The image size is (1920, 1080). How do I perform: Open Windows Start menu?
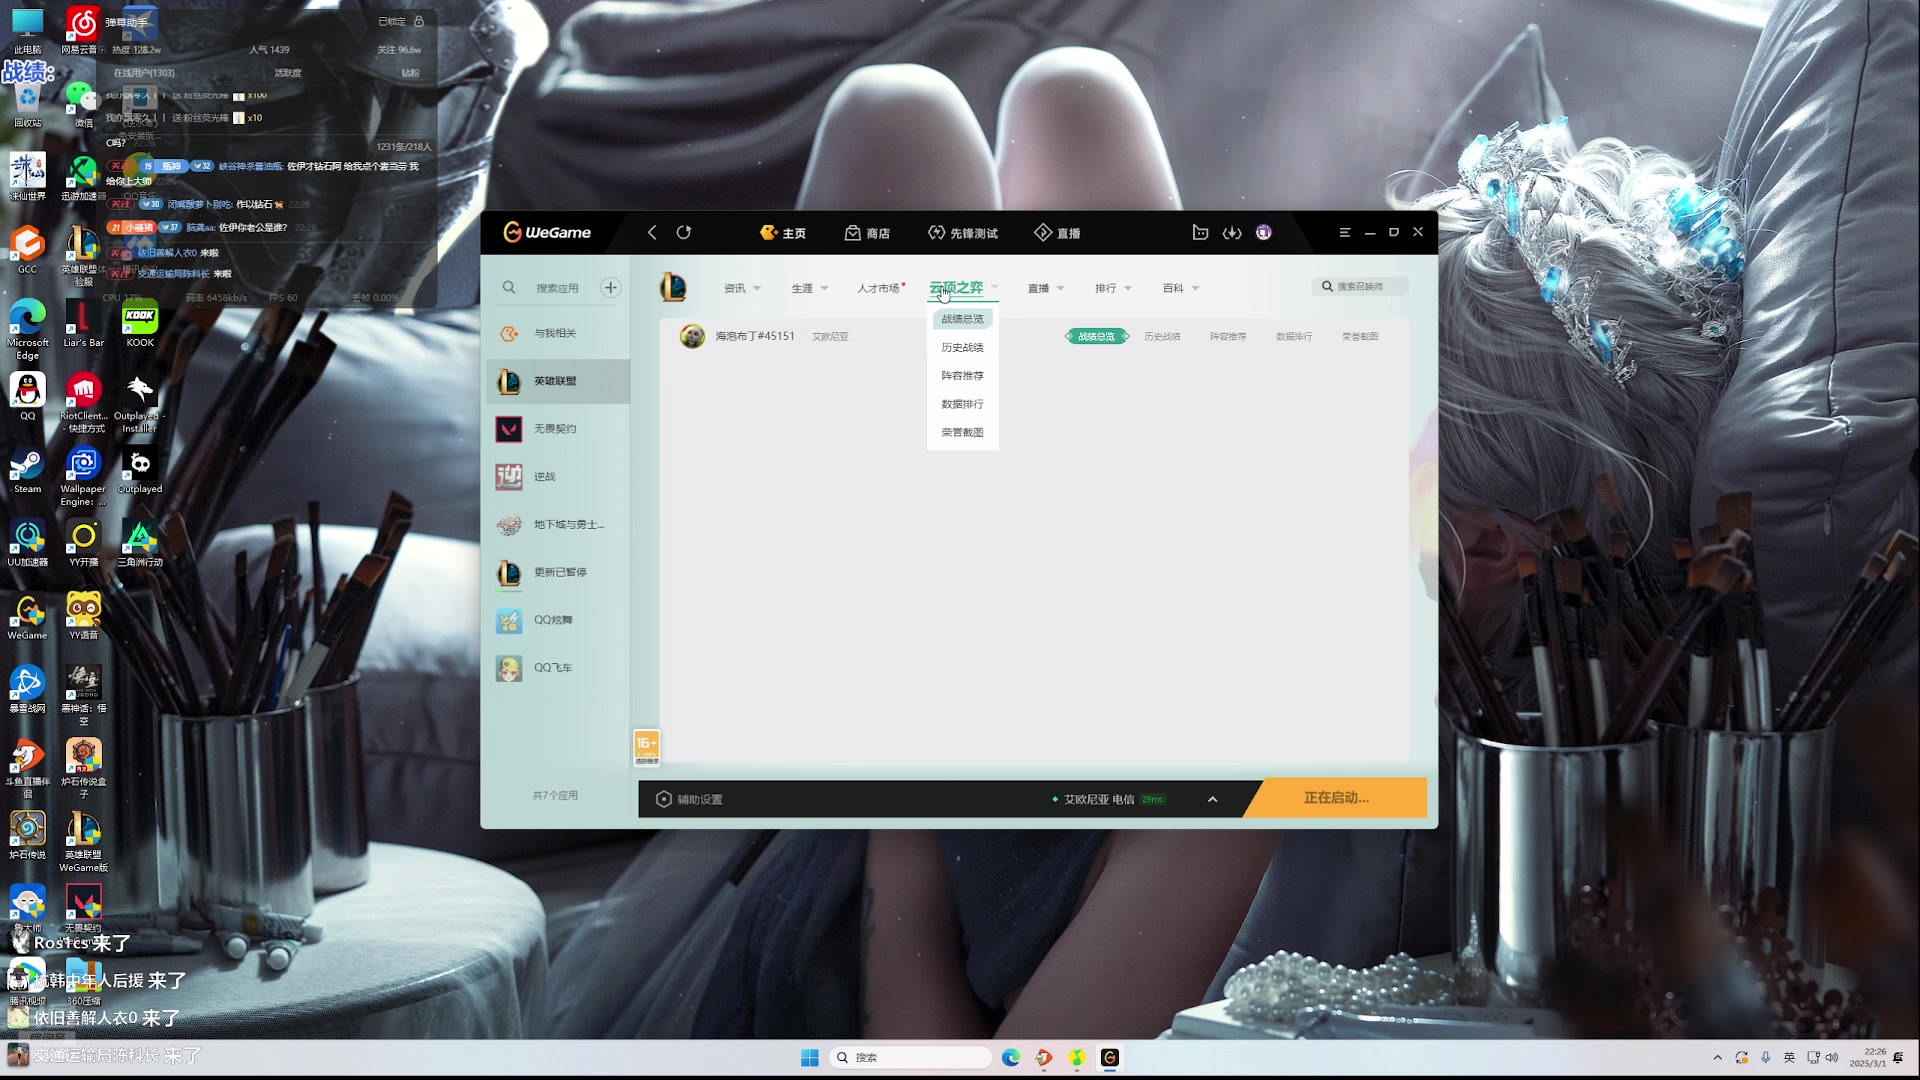[810, 1058]
